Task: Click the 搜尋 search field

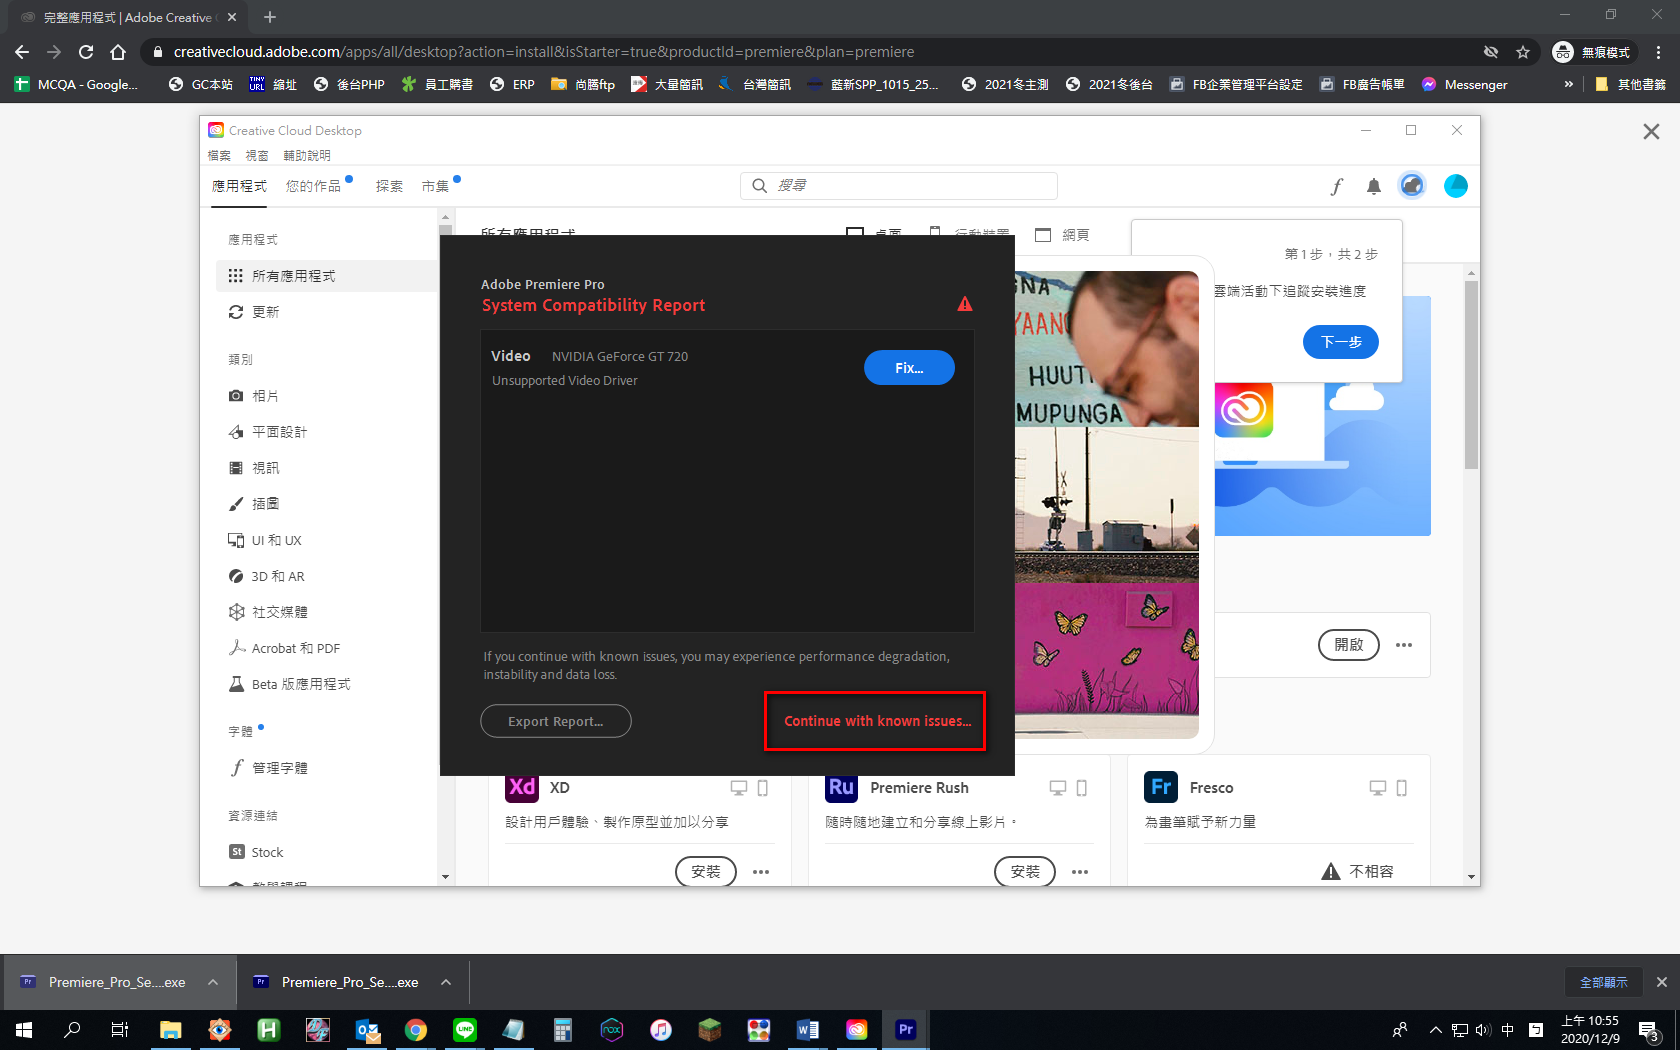Action: [900, 186]
